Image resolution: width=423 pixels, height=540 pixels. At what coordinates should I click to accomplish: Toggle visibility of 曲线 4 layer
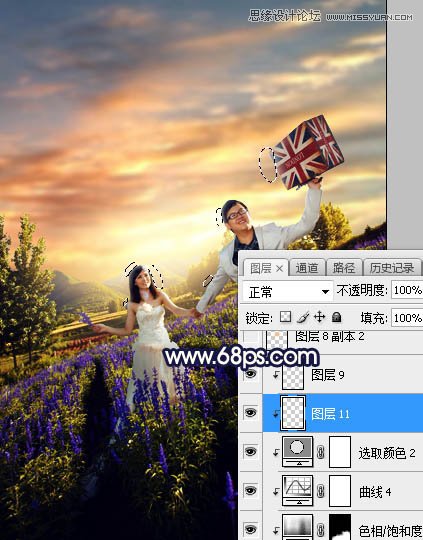click(251, 490)
